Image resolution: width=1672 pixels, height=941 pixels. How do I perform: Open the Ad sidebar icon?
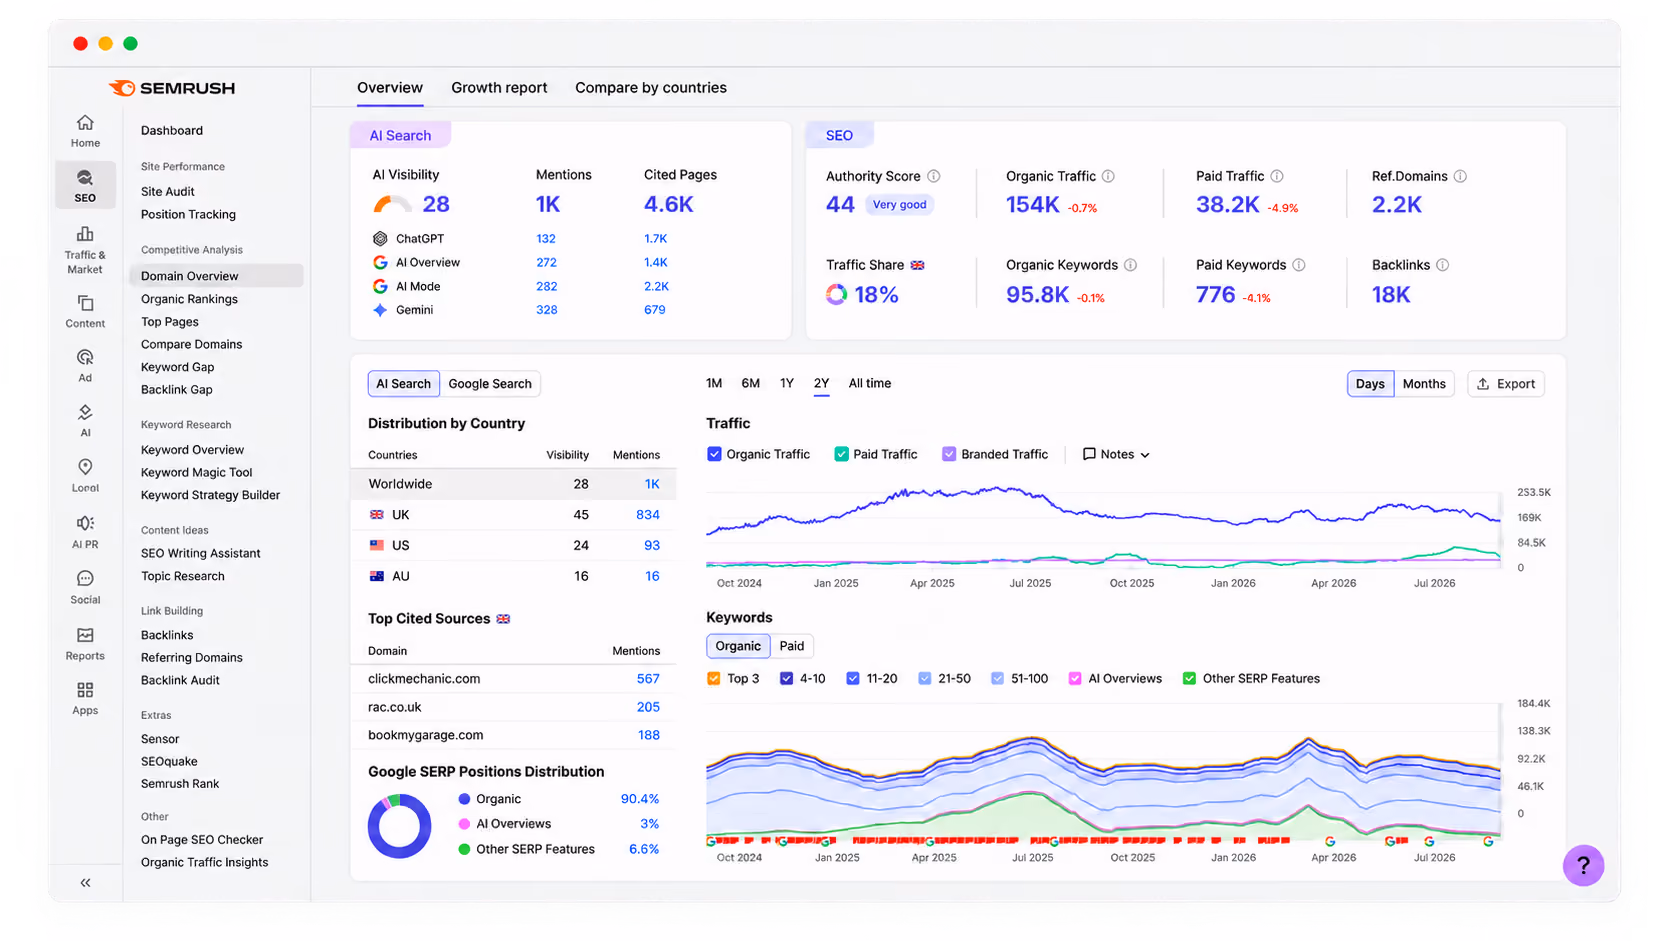click(85, 357)
